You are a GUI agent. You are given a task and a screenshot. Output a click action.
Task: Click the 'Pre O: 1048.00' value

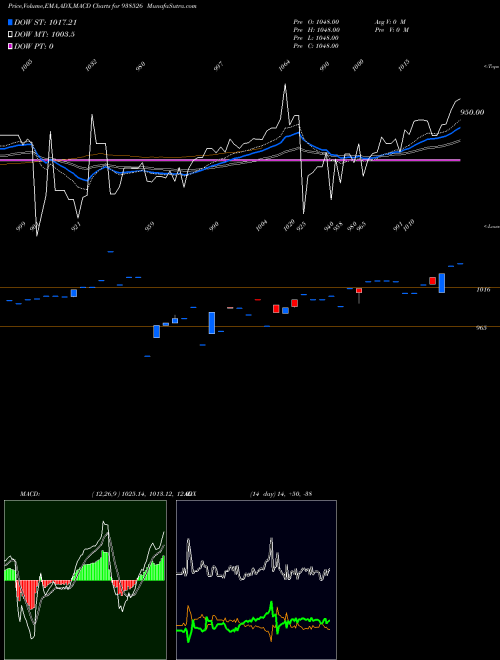tap(316, 22)
